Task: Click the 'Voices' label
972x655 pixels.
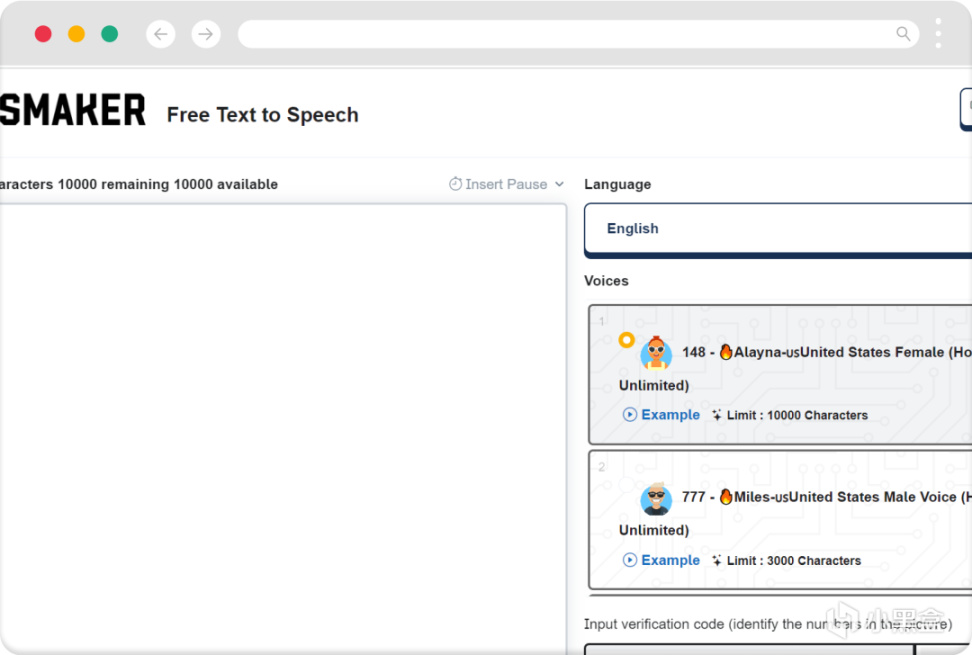Action: [606, 281]
